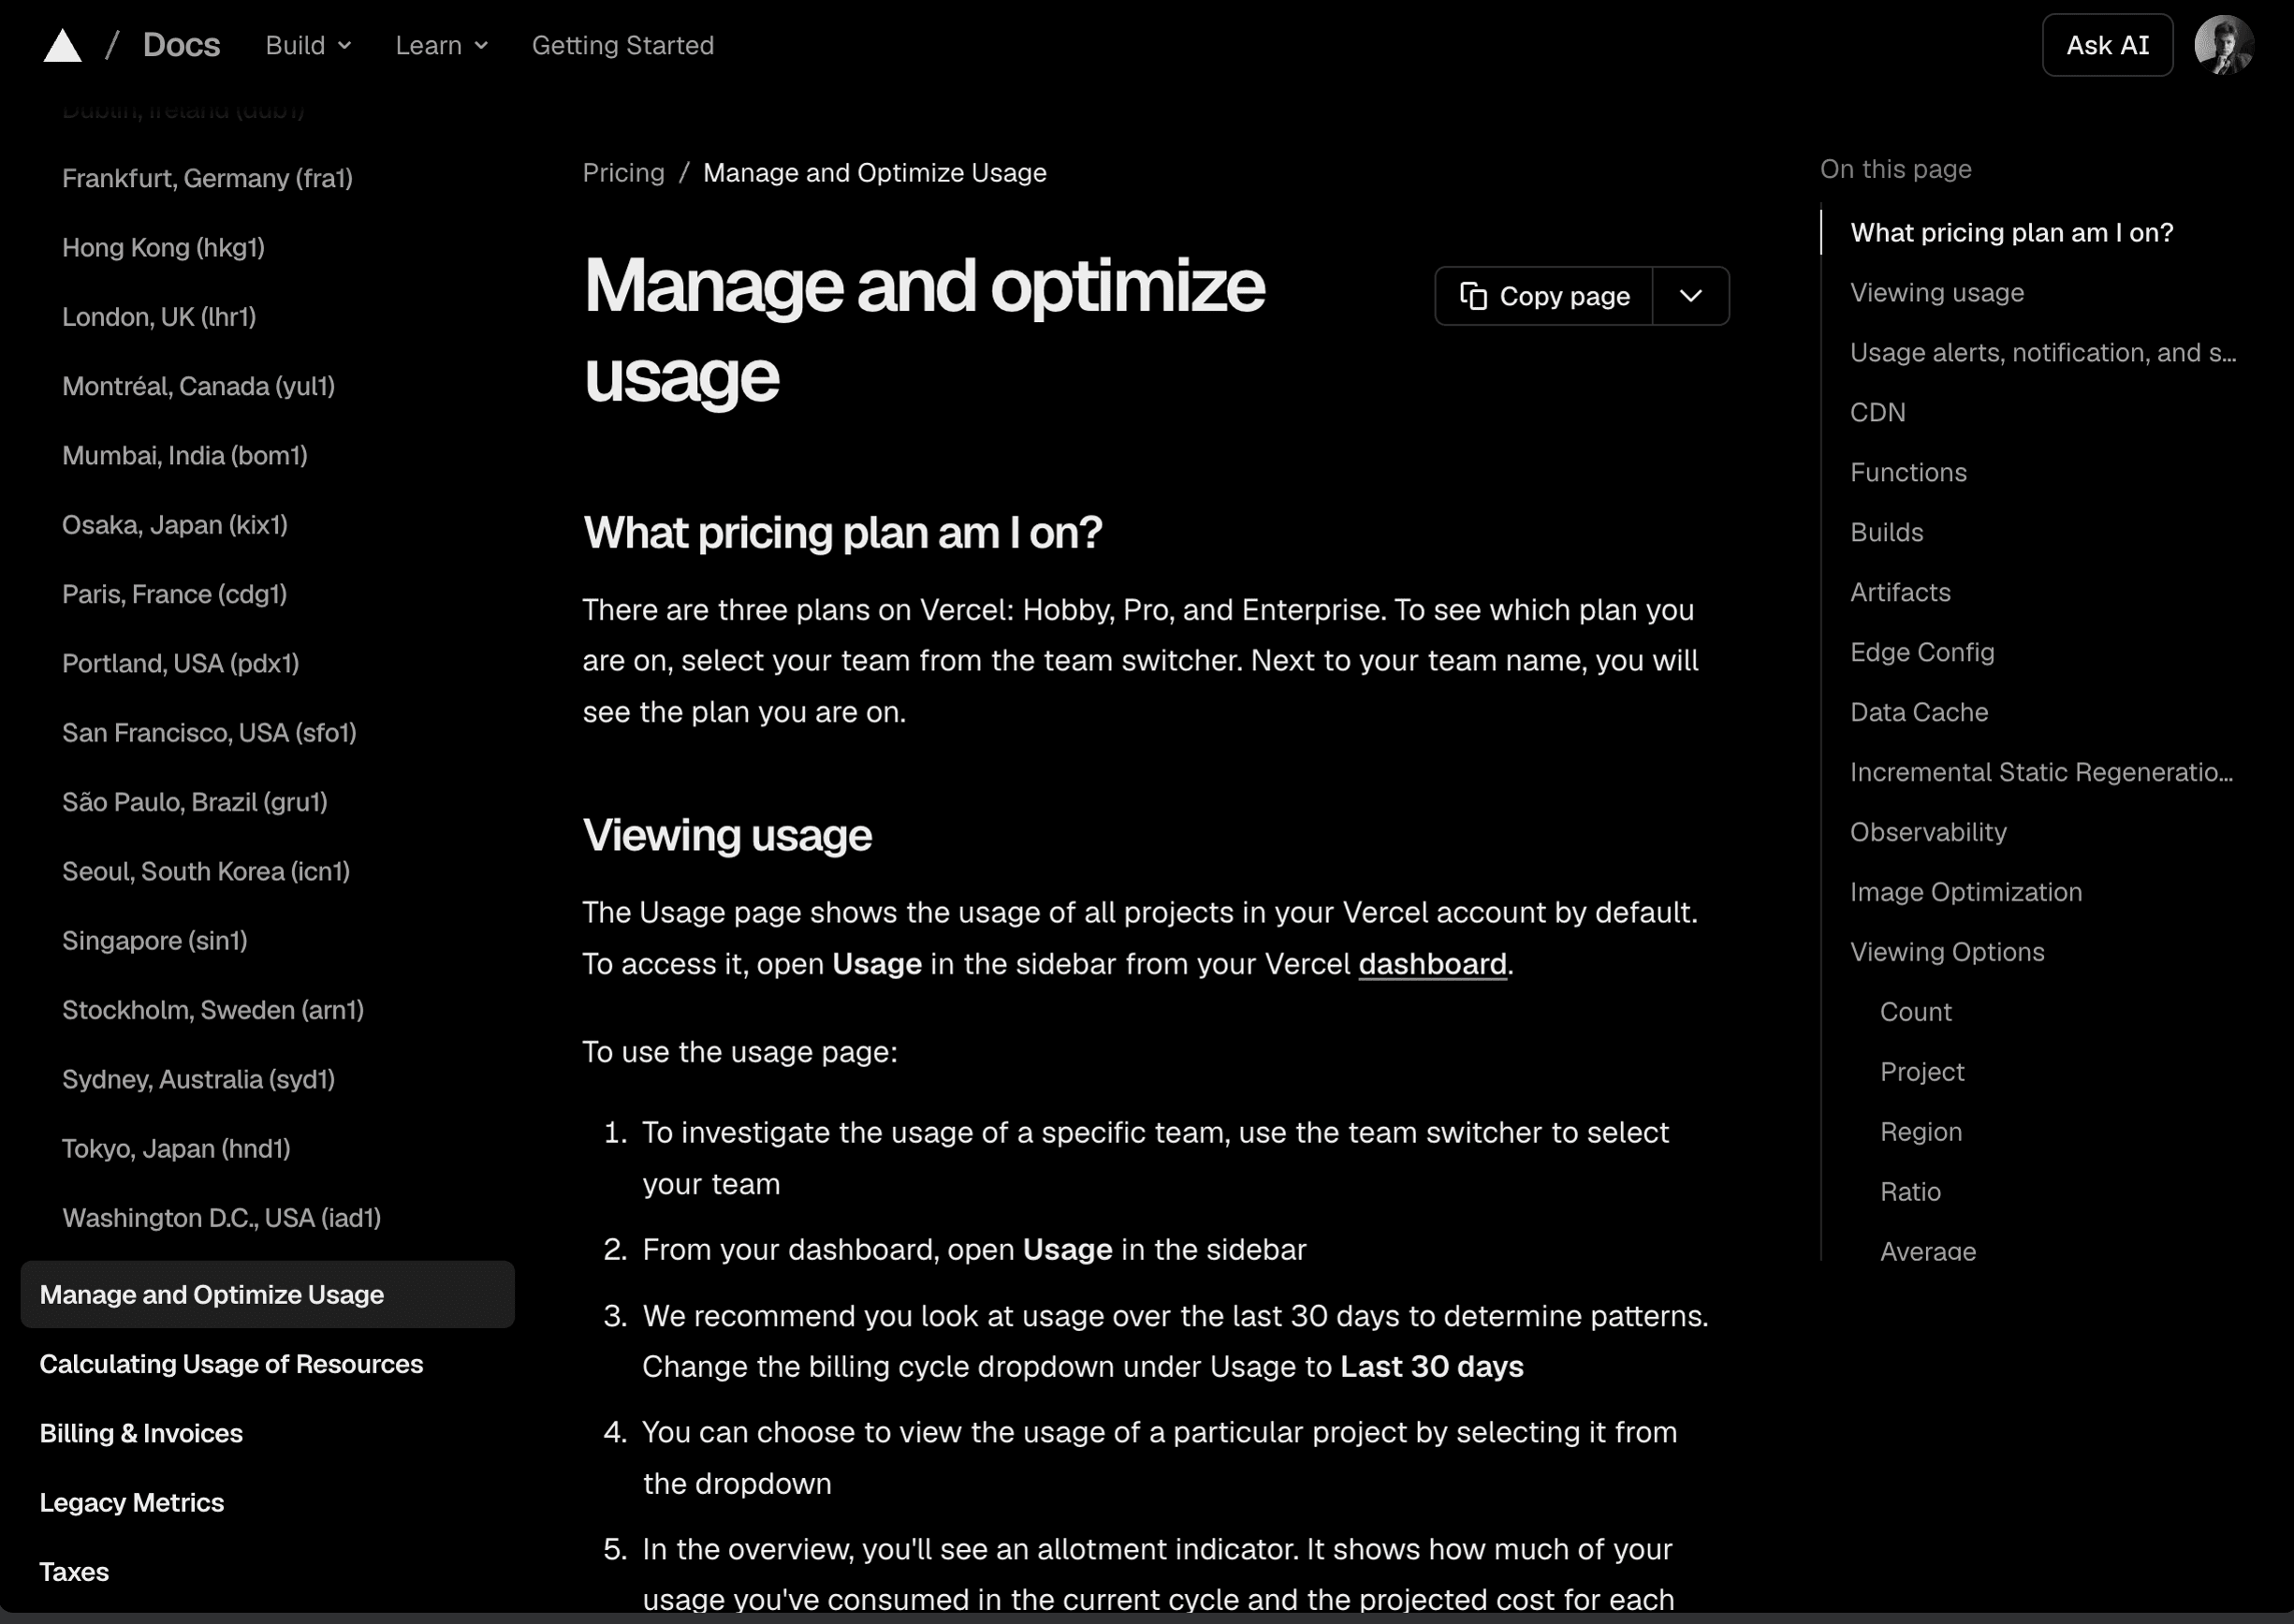Open Singapore (sin1) region
The height and width of the screenshot is (1624, 2294).
pyautogui.click(x=154, y=940)
